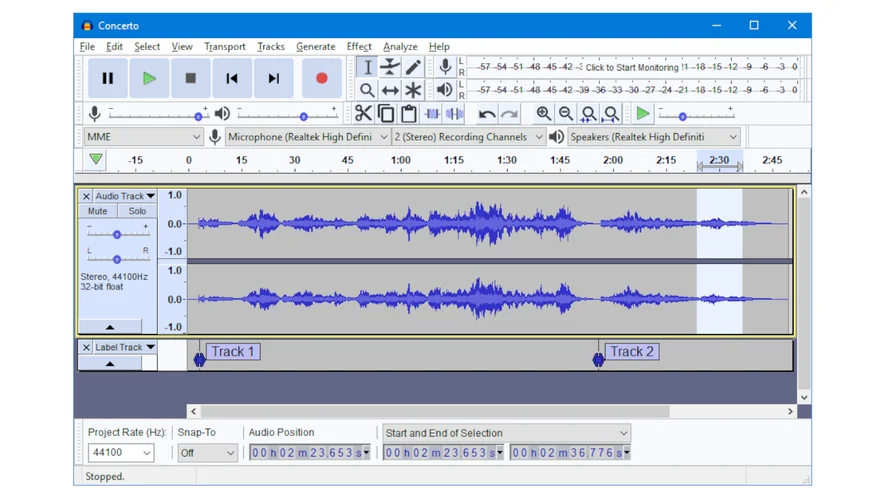
Task: Expand the Snap-To Off dropdown
Action: (207, 453)
